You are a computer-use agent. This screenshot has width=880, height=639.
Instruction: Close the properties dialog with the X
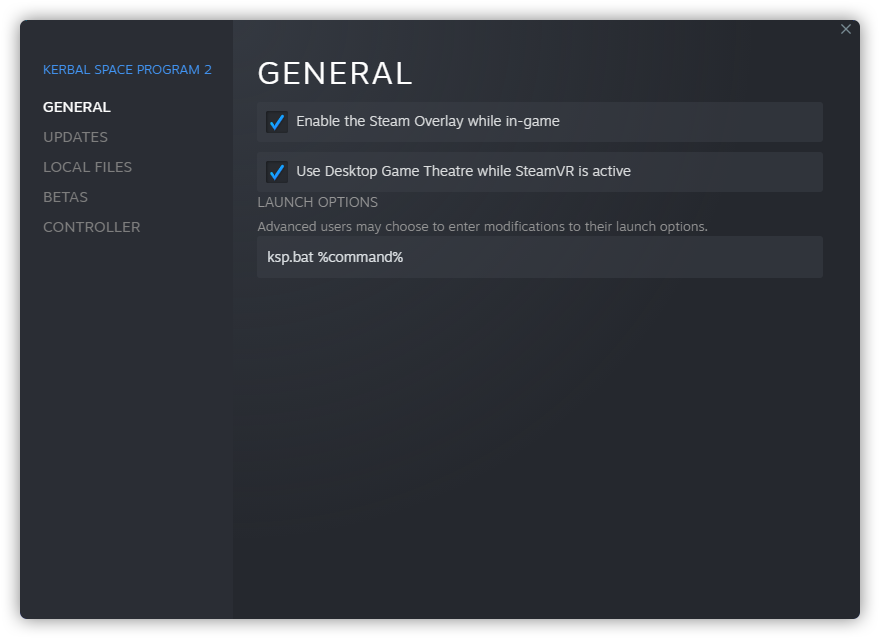click(845, 29)
